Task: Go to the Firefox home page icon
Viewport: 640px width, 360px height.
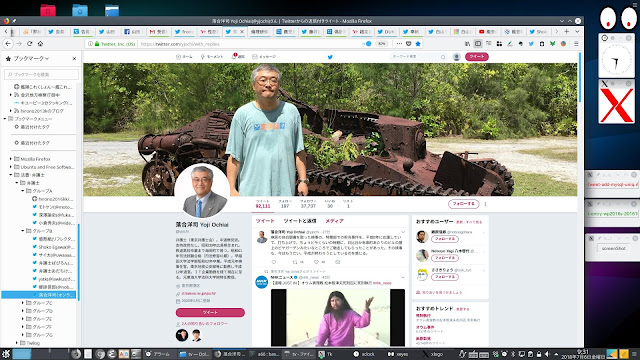Action: [x=40, y=44]
